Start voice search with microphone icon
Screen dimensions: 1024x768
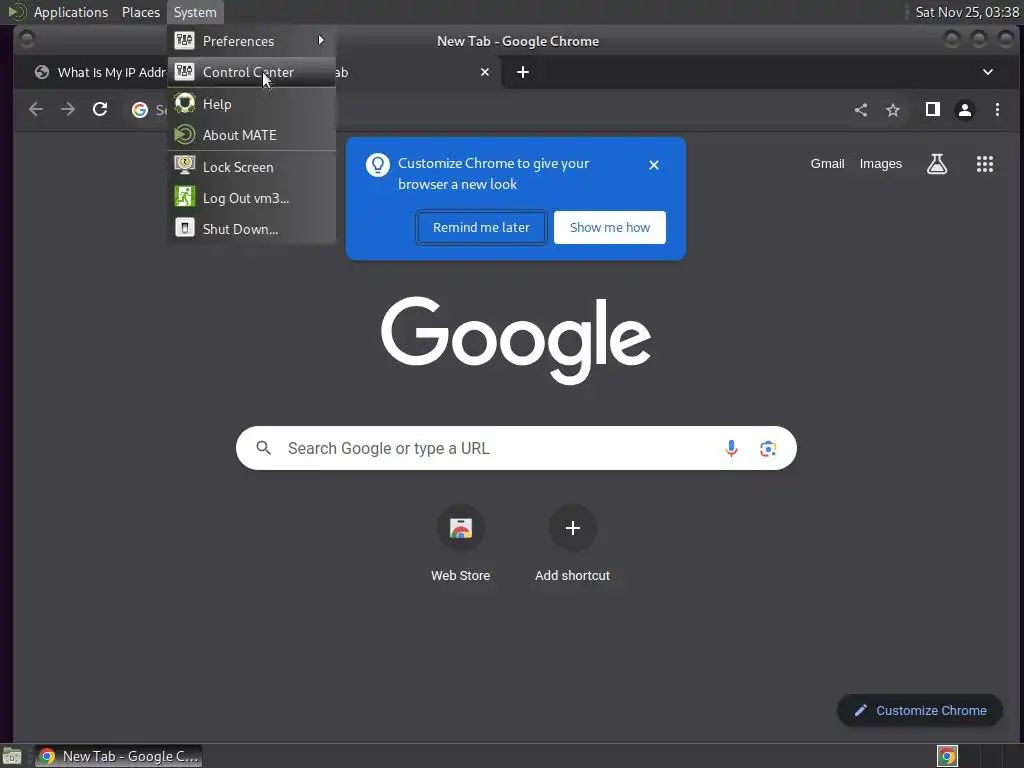(731, 448)
